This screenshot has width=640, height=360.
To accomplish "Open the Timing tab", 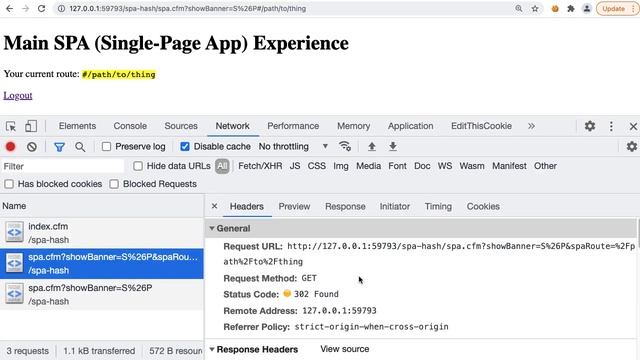I will [x=438, y=207].
